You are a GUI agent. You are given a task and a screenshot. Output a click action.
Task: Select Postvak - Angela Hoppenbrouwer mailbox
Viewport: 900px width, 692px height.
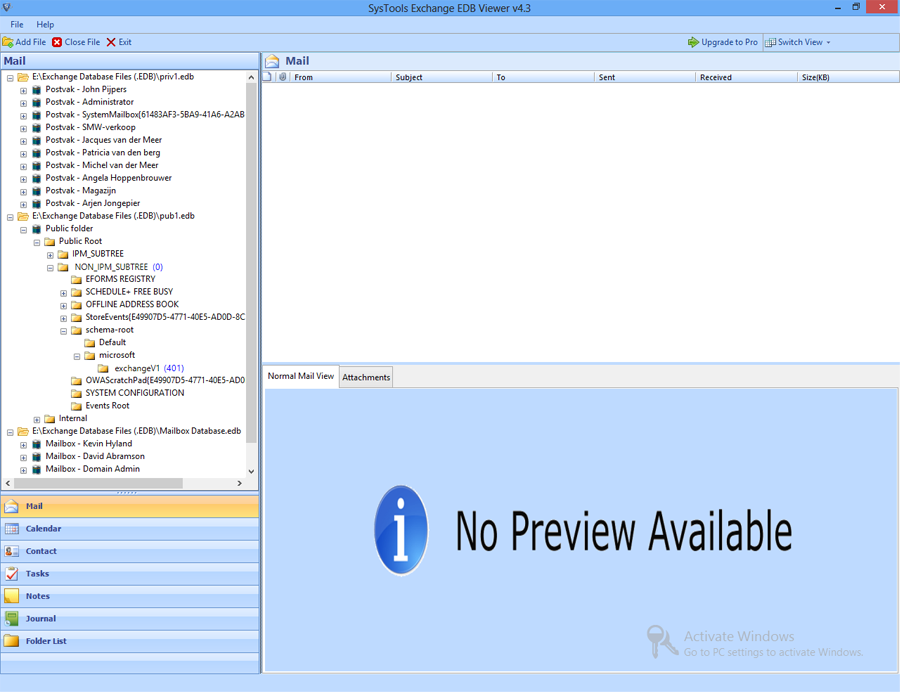[x=108, y=178]
